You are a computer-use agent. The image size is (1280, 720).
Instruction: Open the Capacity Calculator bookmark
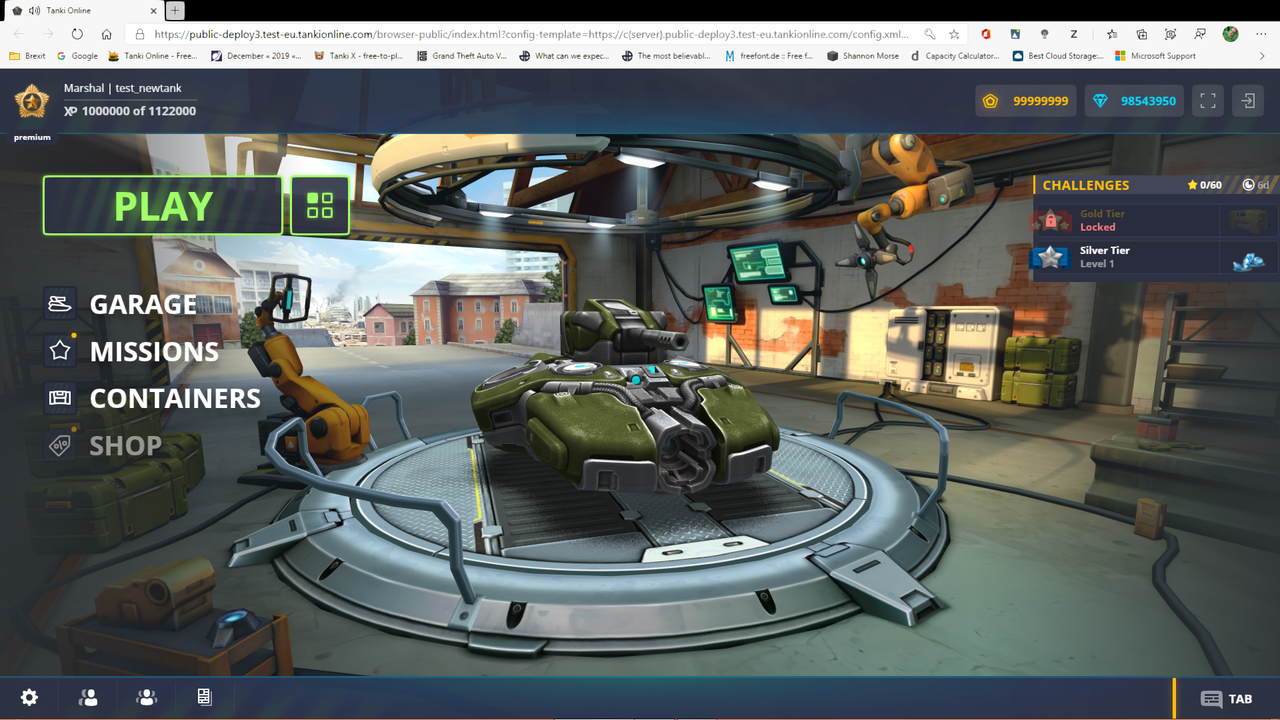956,56
